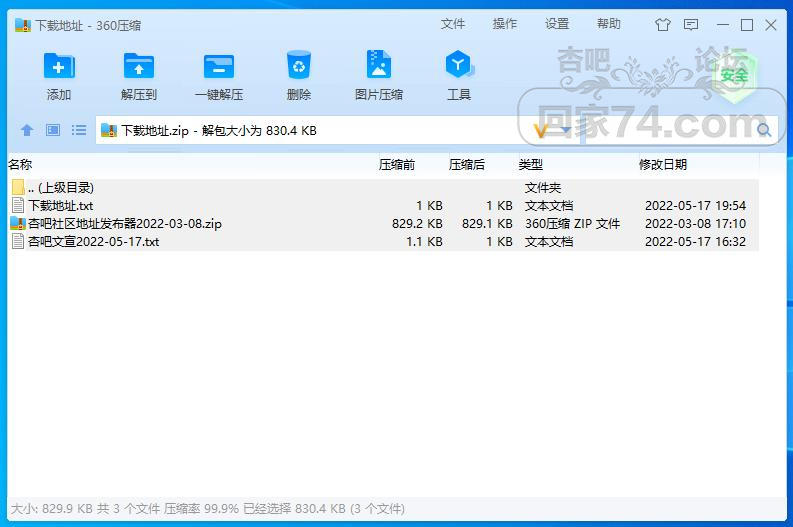
Task: Open the skin (shirt) icon in title bar
Action: tap(663, 25)
